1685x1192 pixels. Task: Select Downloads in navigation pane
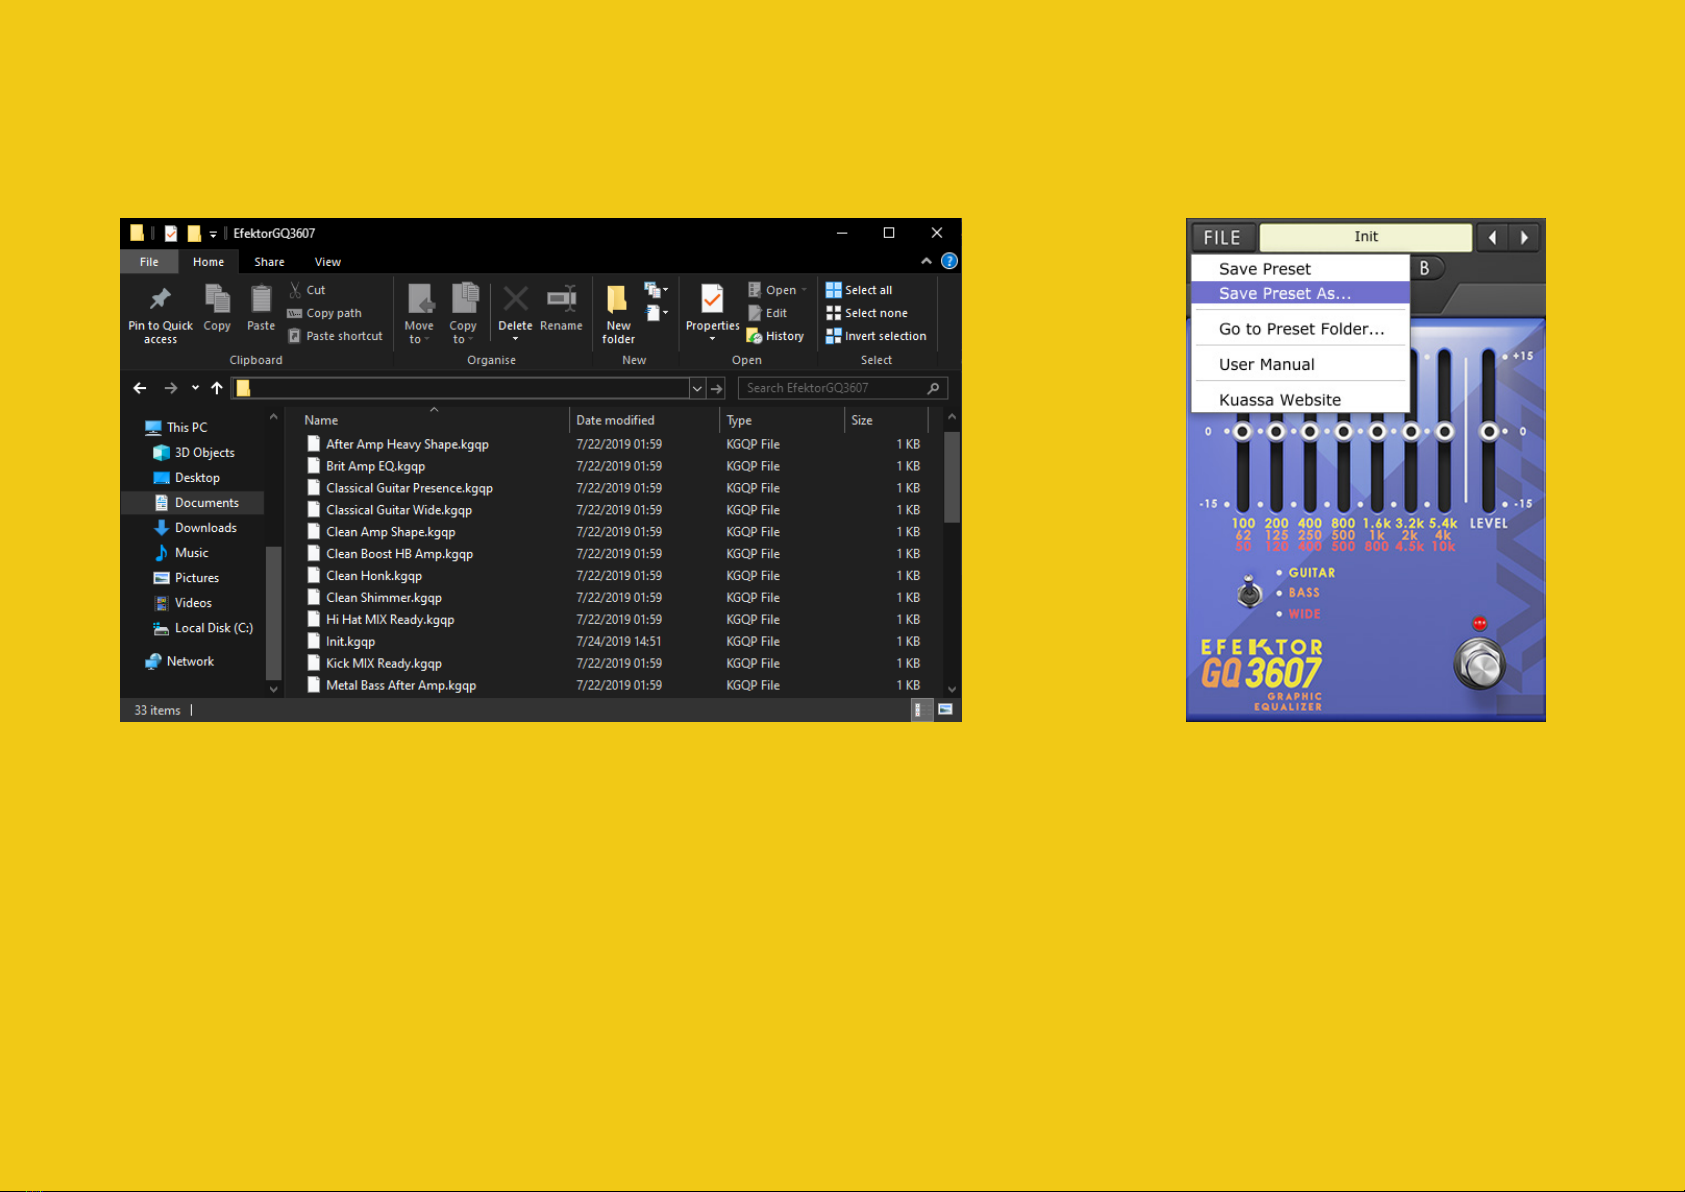[195, 528]
